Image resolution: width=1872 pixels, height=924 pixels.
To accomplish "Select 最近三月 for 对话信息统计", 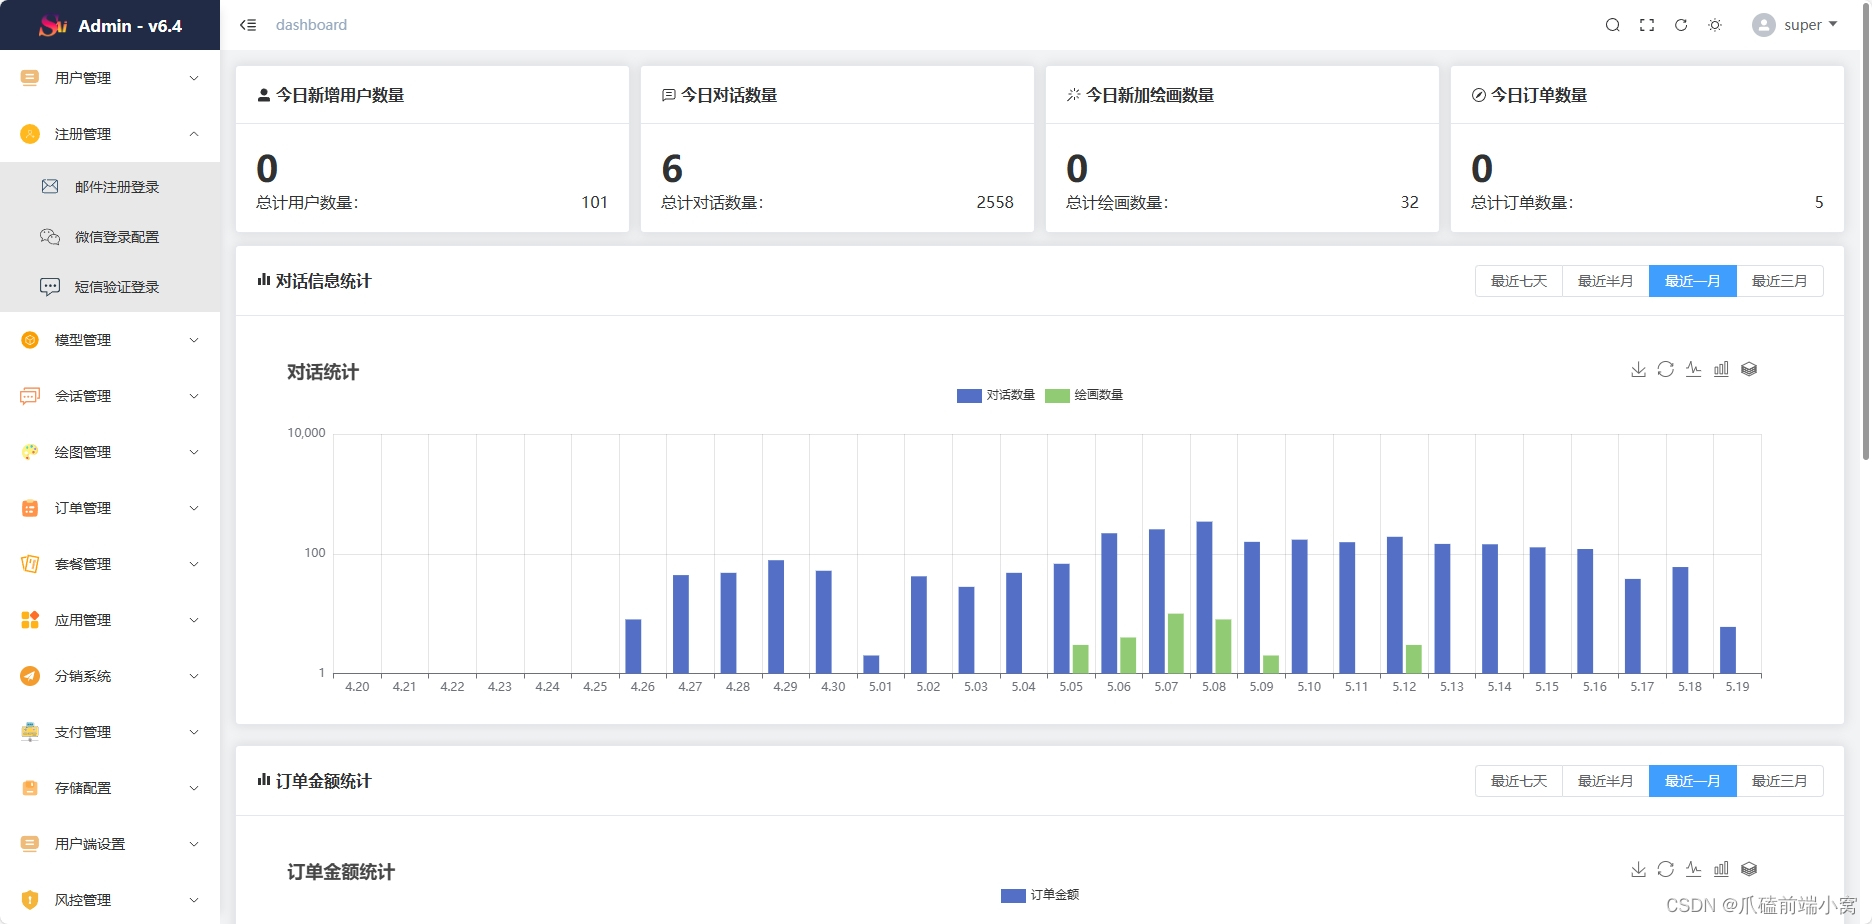I will pos(1780,281).
